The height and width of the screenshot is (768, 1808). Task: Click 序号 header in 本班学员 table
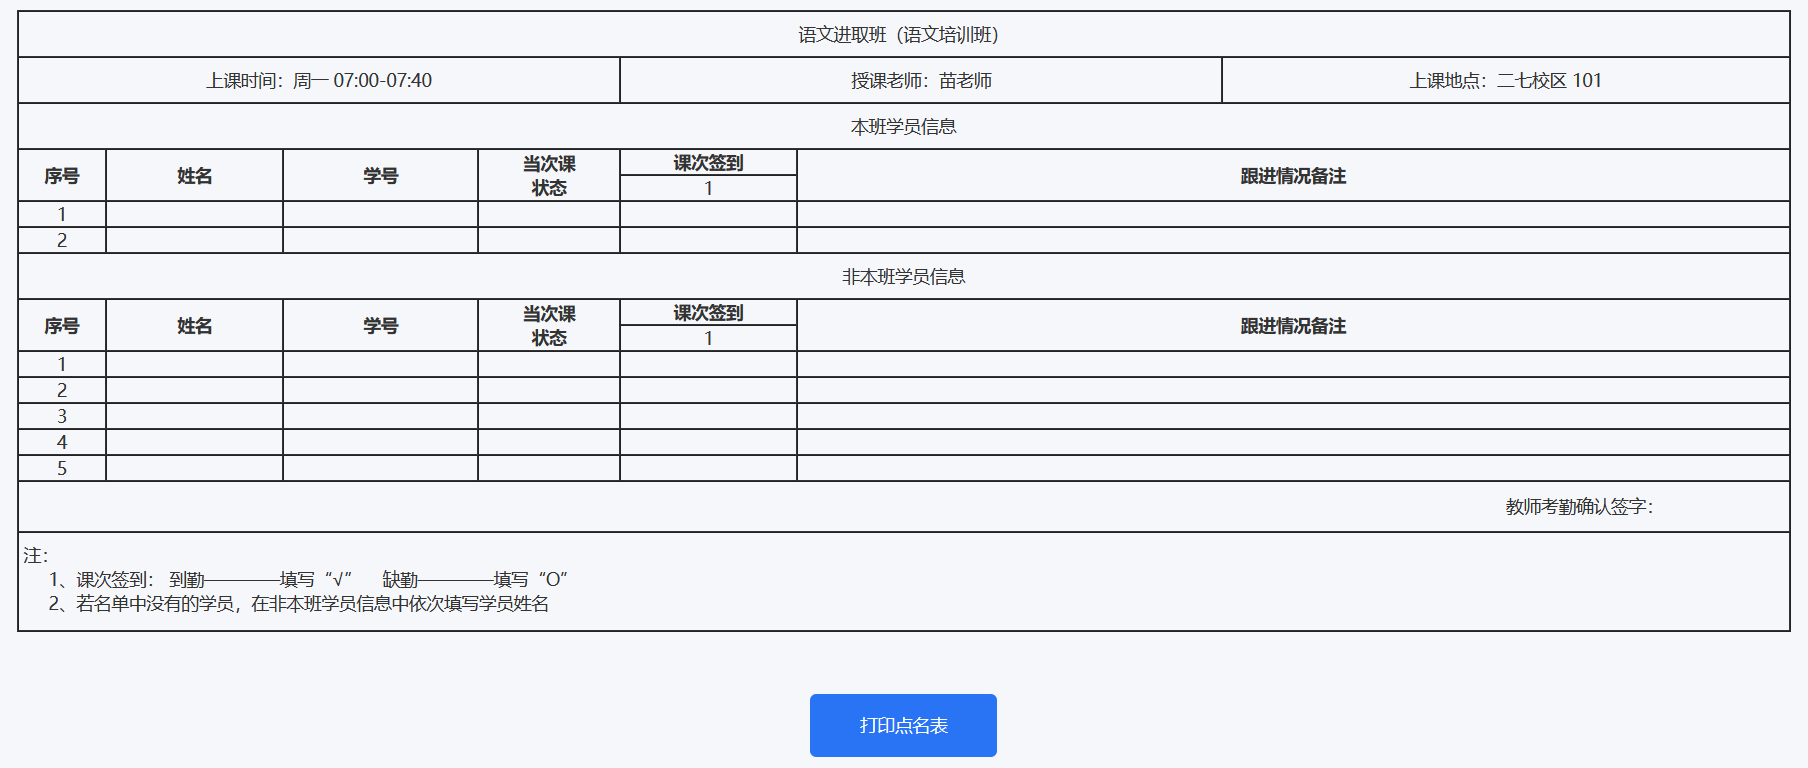pyautogui.click(x=62, y=176)
